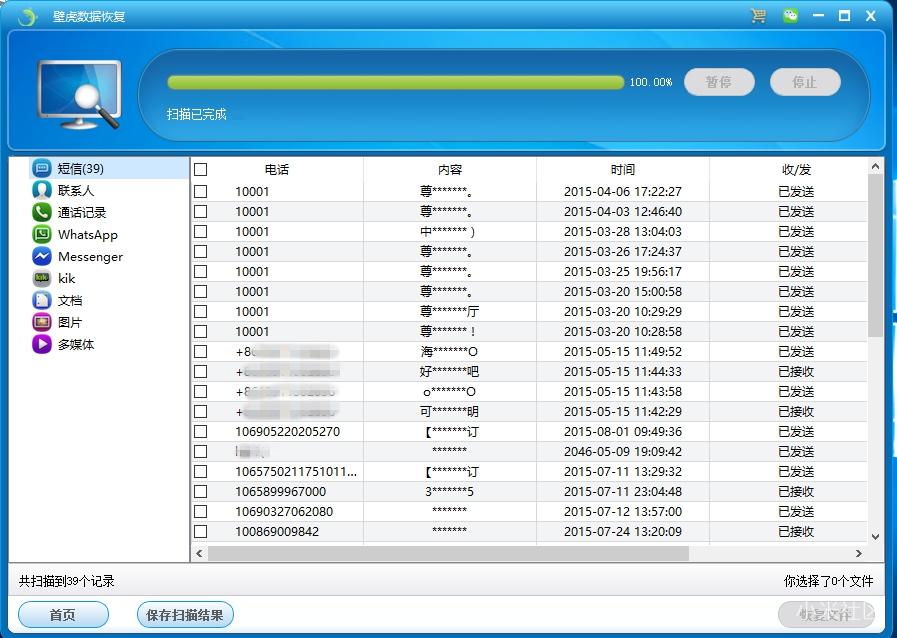Click the 恢复文件 recover files button
897x638 pixels.
(x=826, y=615)
